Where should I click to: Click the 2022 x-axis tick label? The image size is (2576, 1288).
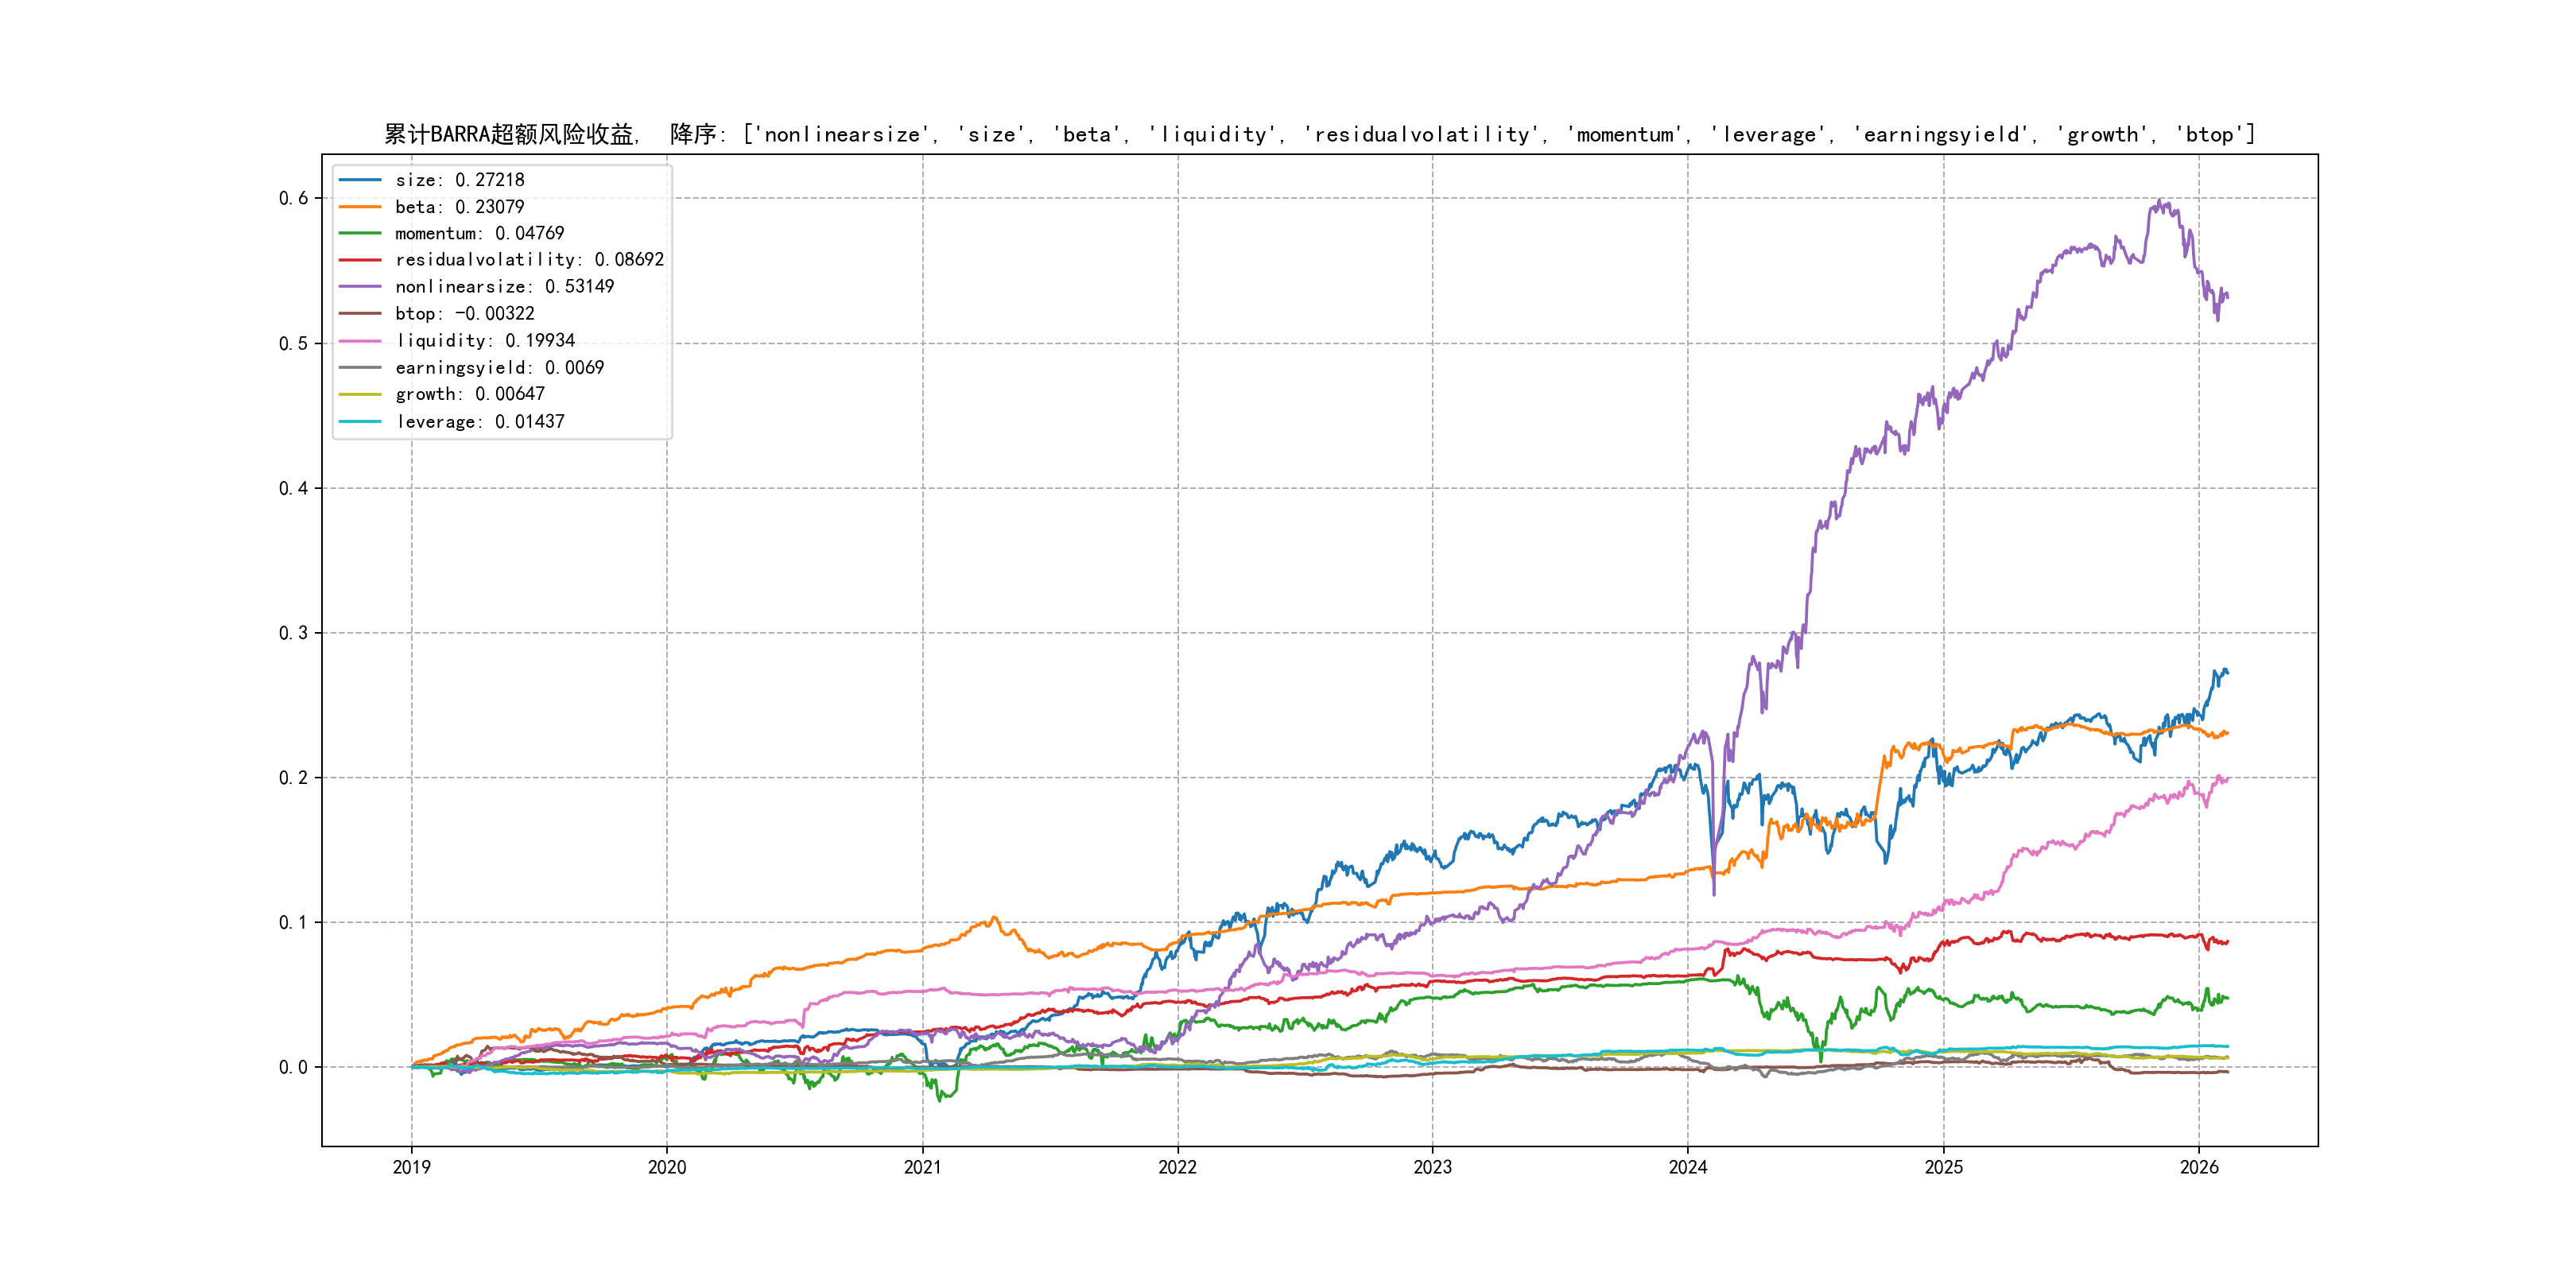coord(1177,1167)
